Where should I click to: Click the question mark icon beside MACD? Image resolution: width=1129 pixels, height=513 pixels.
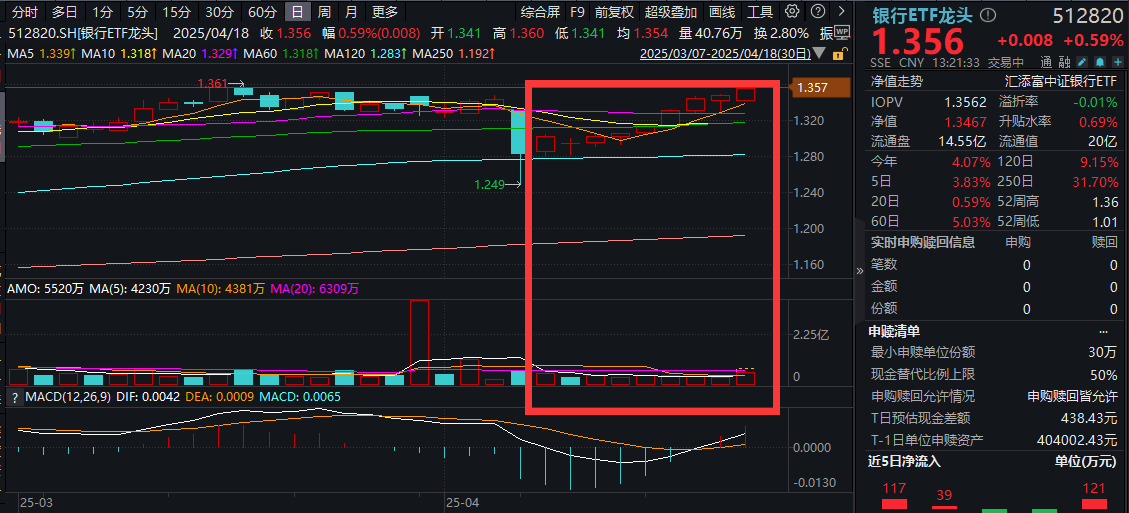(14, 398)
